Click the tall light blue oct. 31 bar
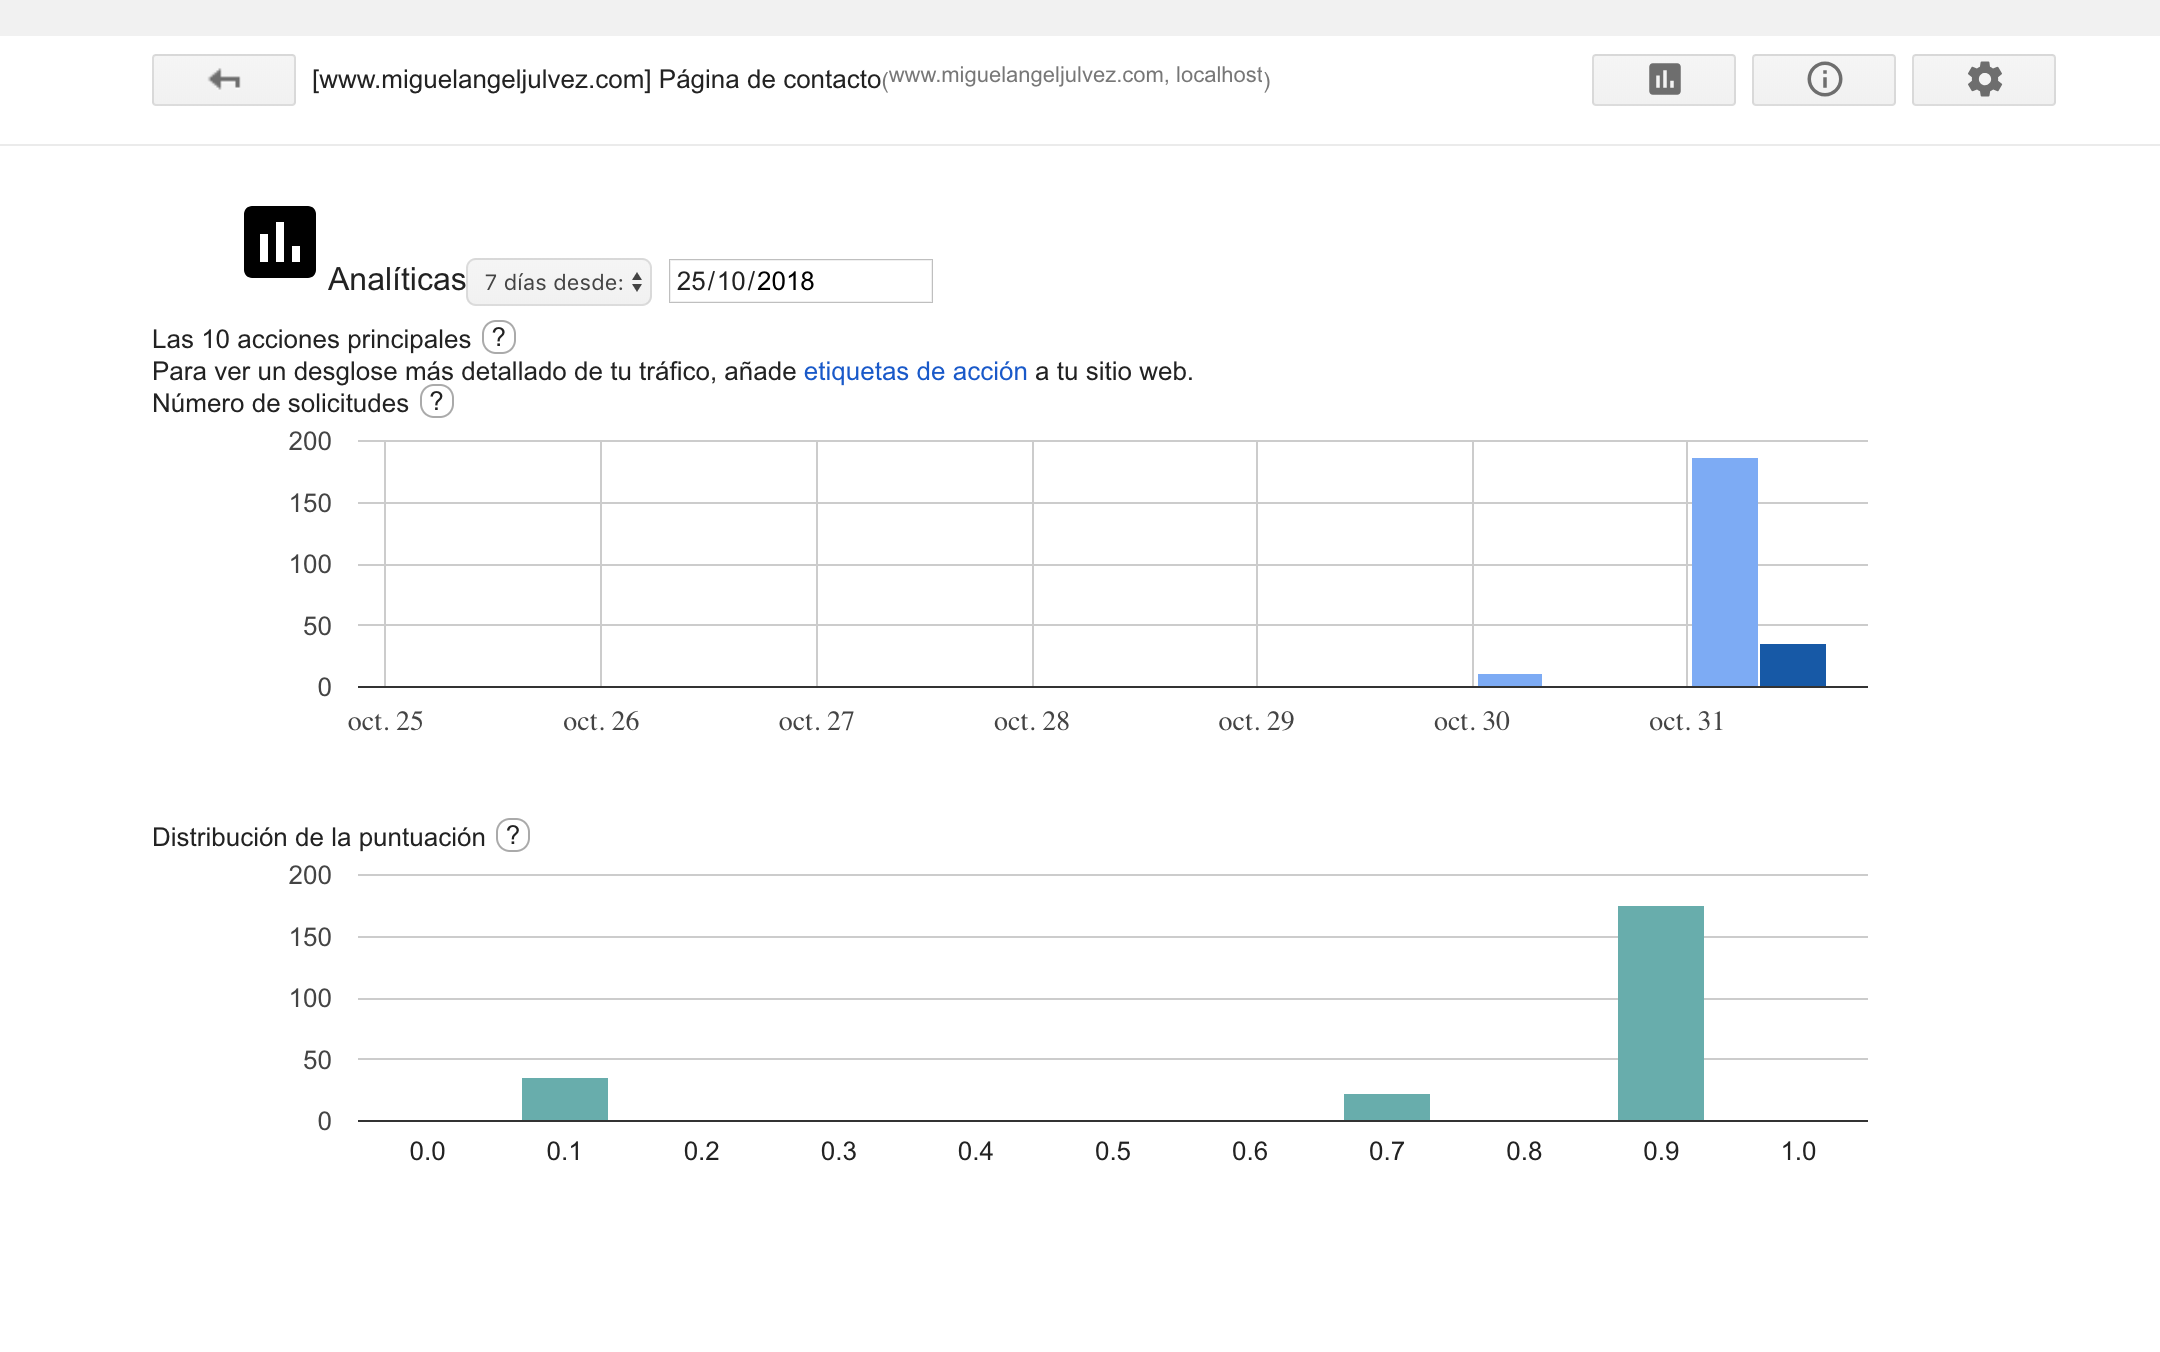 click(x=1724, y=572)
